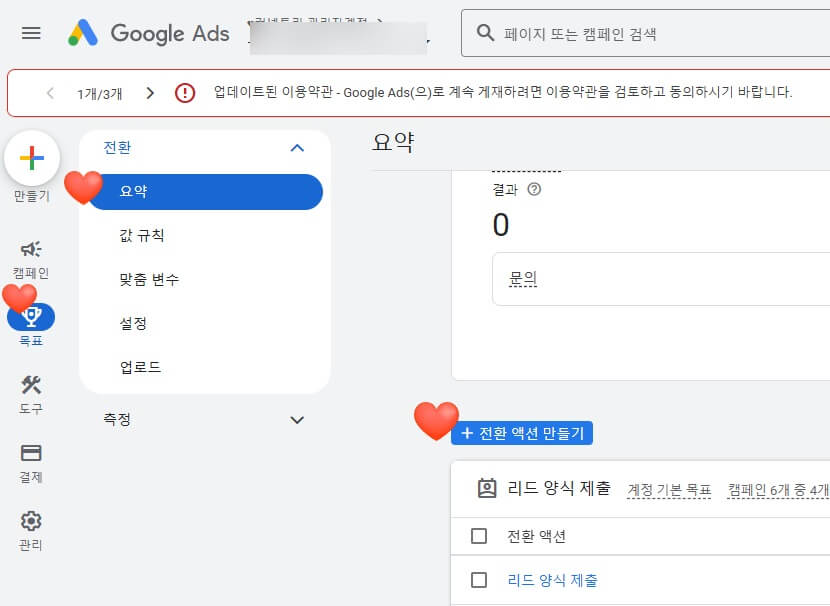Open the 리드 양식 제출 conversion link
The image size is (830, 606).
click(x=553, y=580)
